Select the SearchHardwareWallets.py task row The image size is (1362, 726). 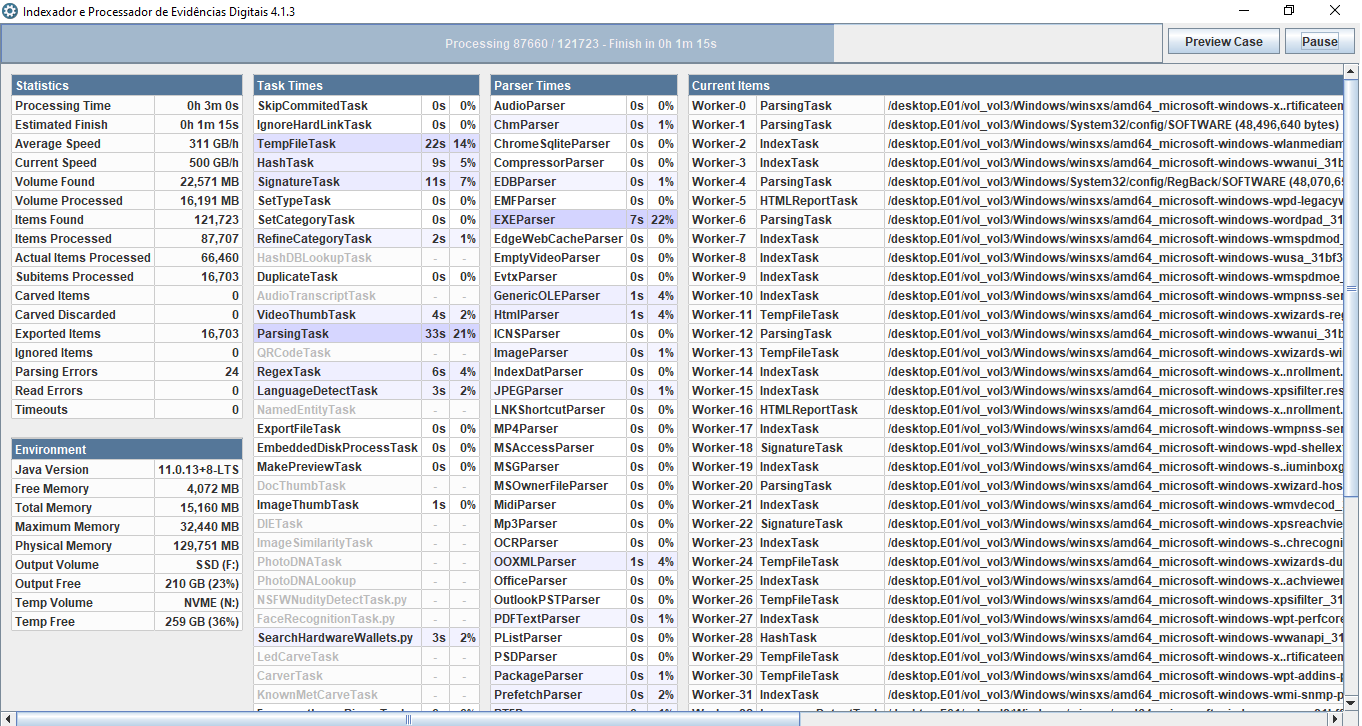click(x=337, y=637)
